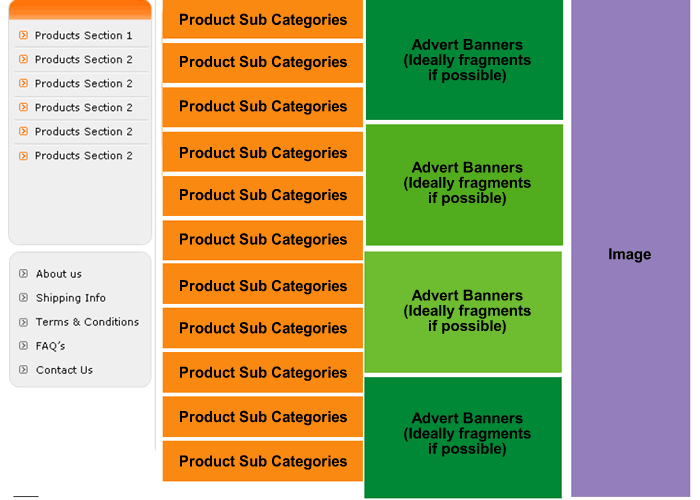Click the arrow icon beside Shipping Info

tap(24, 298)
